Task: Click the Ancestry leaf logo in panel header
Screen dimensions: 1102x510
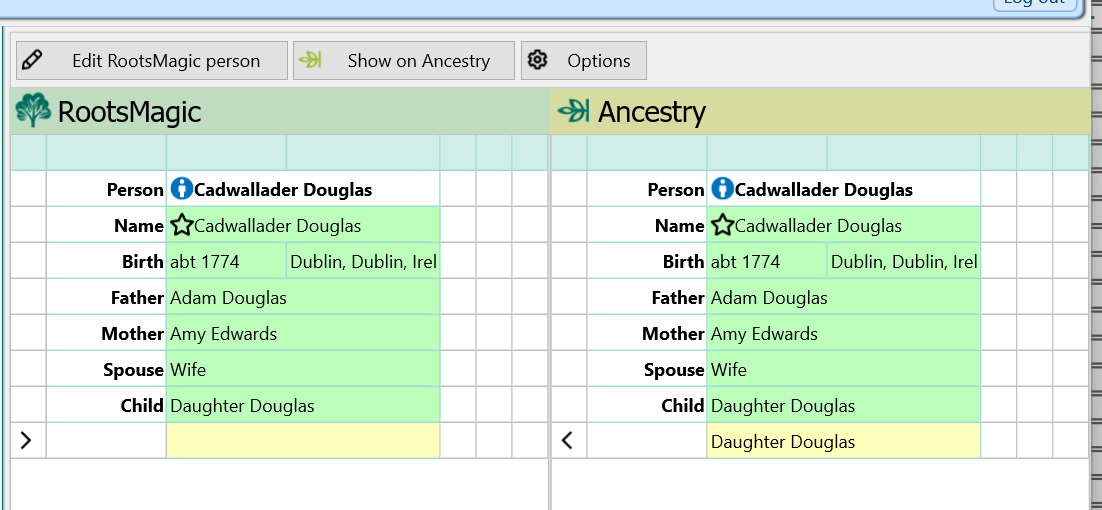Action: (x=573, y=111)
